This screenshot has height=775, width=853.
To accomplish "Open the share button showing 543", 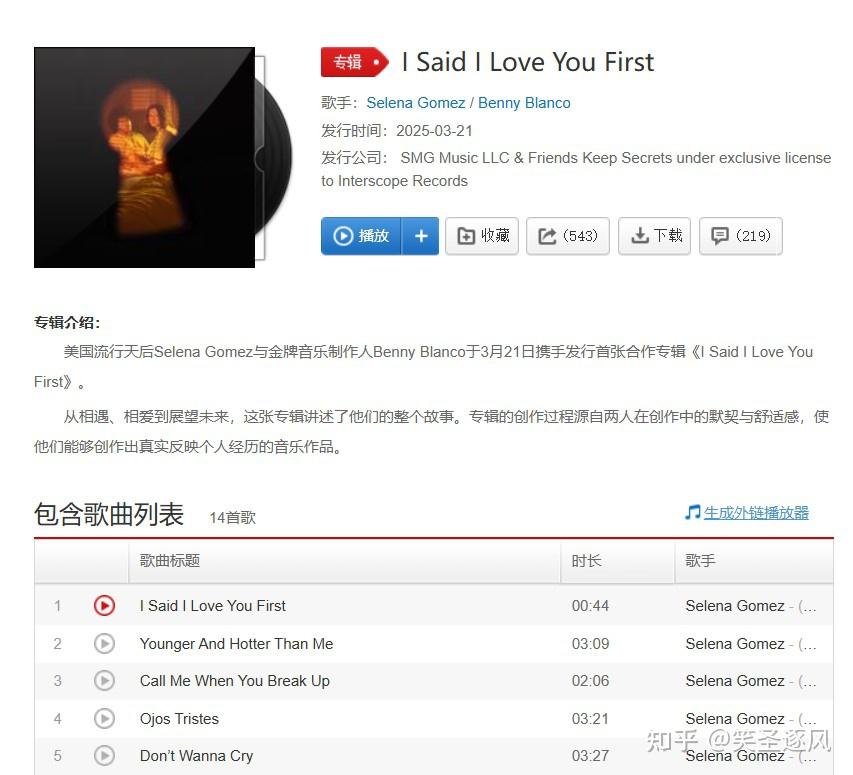I will (567, 236).
